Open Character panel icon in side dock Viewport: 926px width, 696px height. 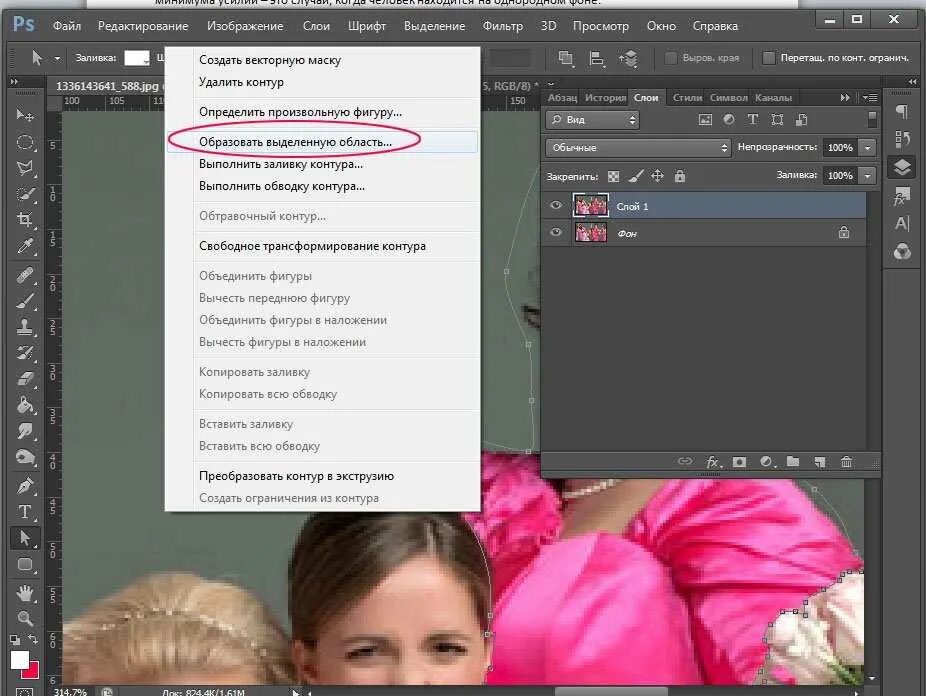(902, 224)
